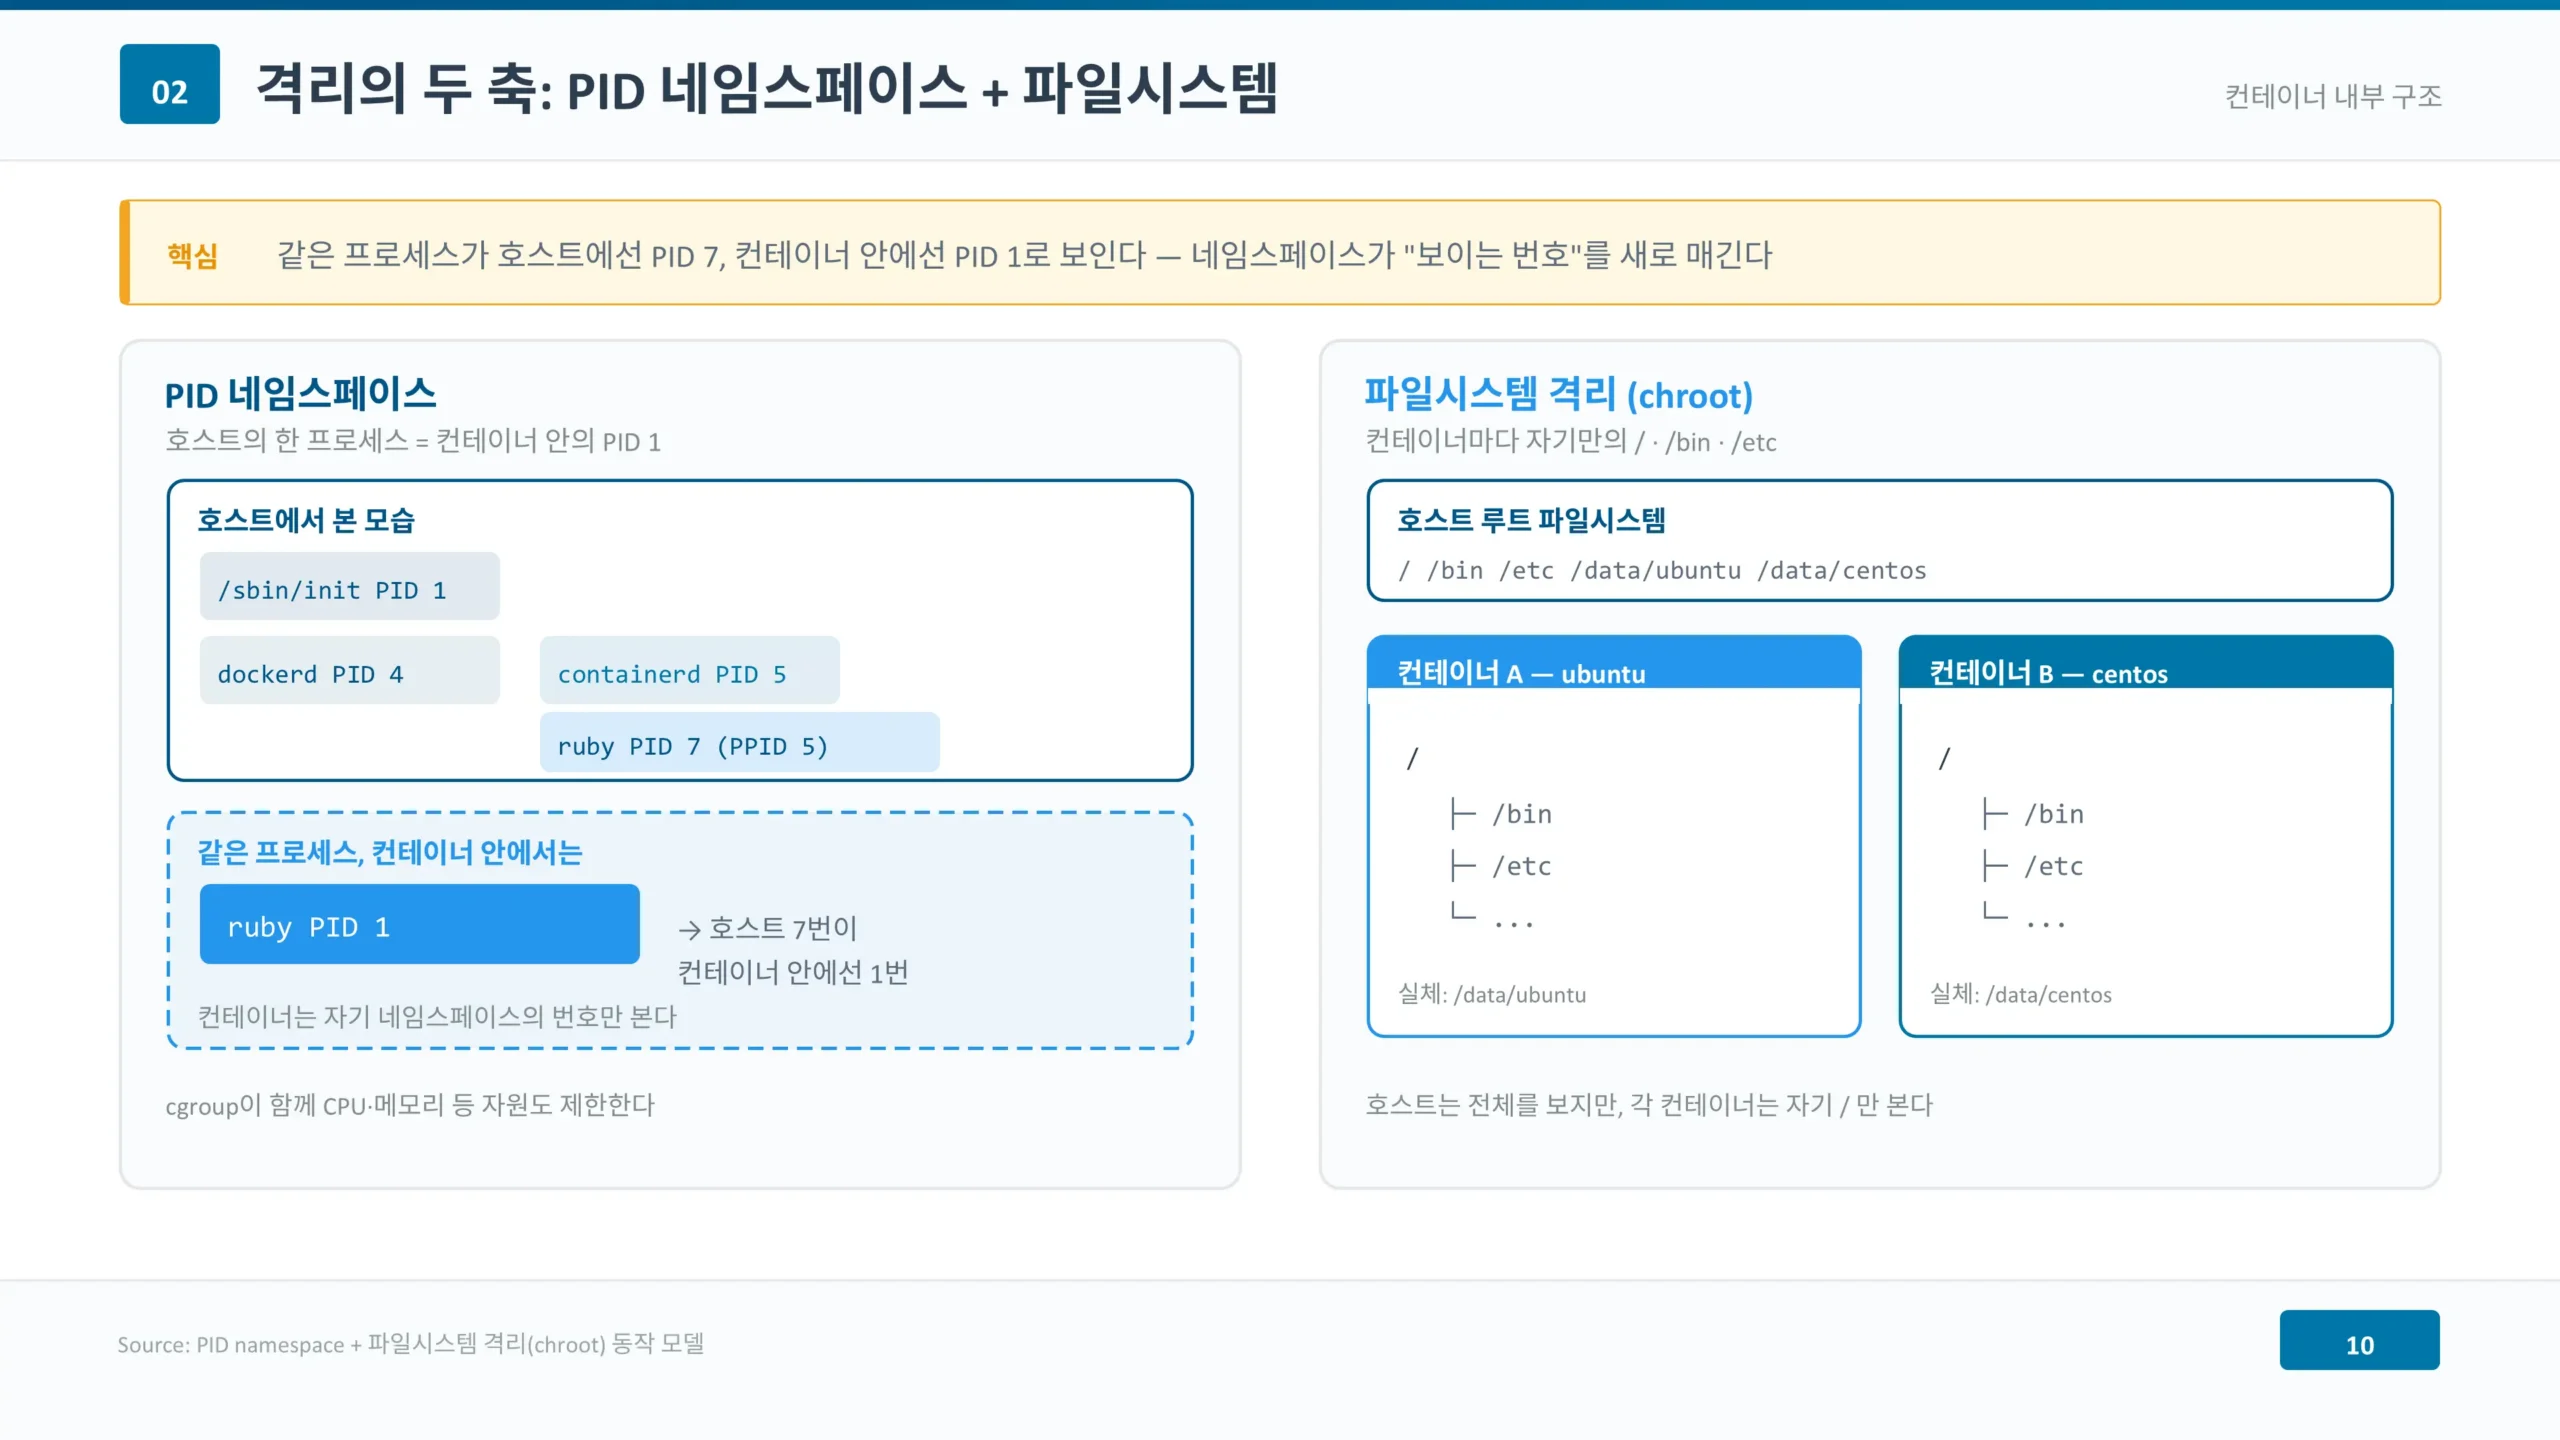The width and height of the screenshot is (2560, 1440).
Task: Click the header label 컨테이너 내부 구조
Action: (x=2333, y=96)
